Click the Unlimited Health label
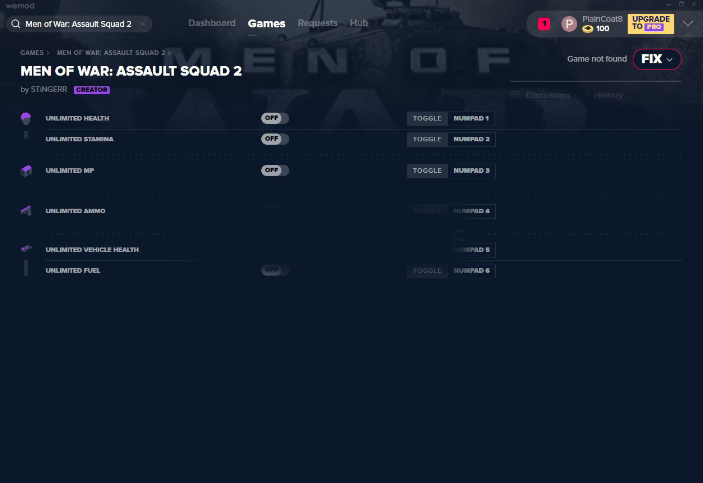703x483 pixels. pyautogui.click(x=77, y=118)
